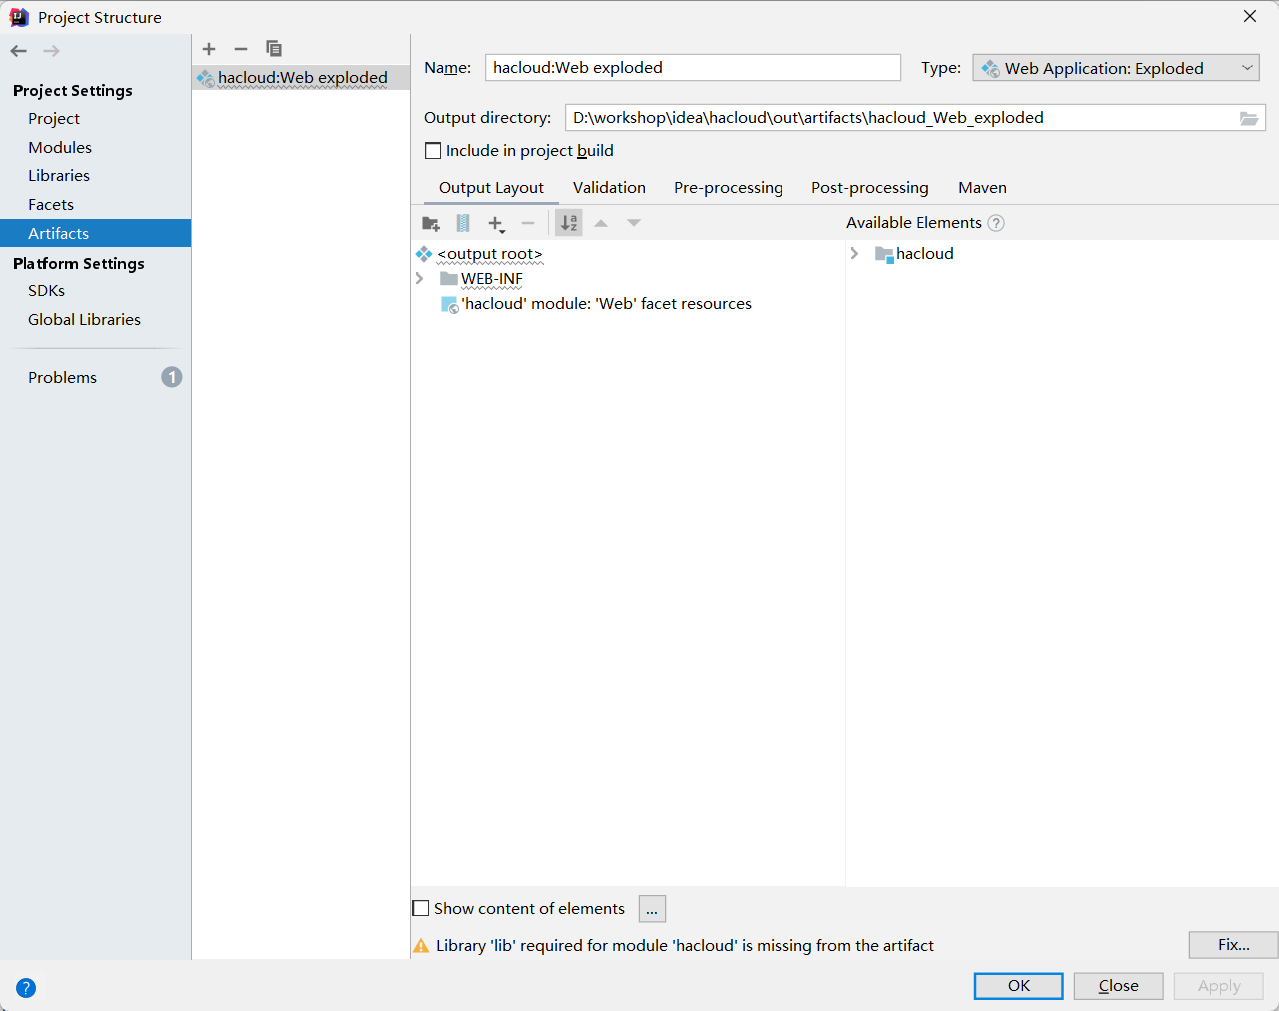The height and width of the screenshot is (1011, 1279).
Task: Click the add artifact plus icon
Action: coord(209,49)
